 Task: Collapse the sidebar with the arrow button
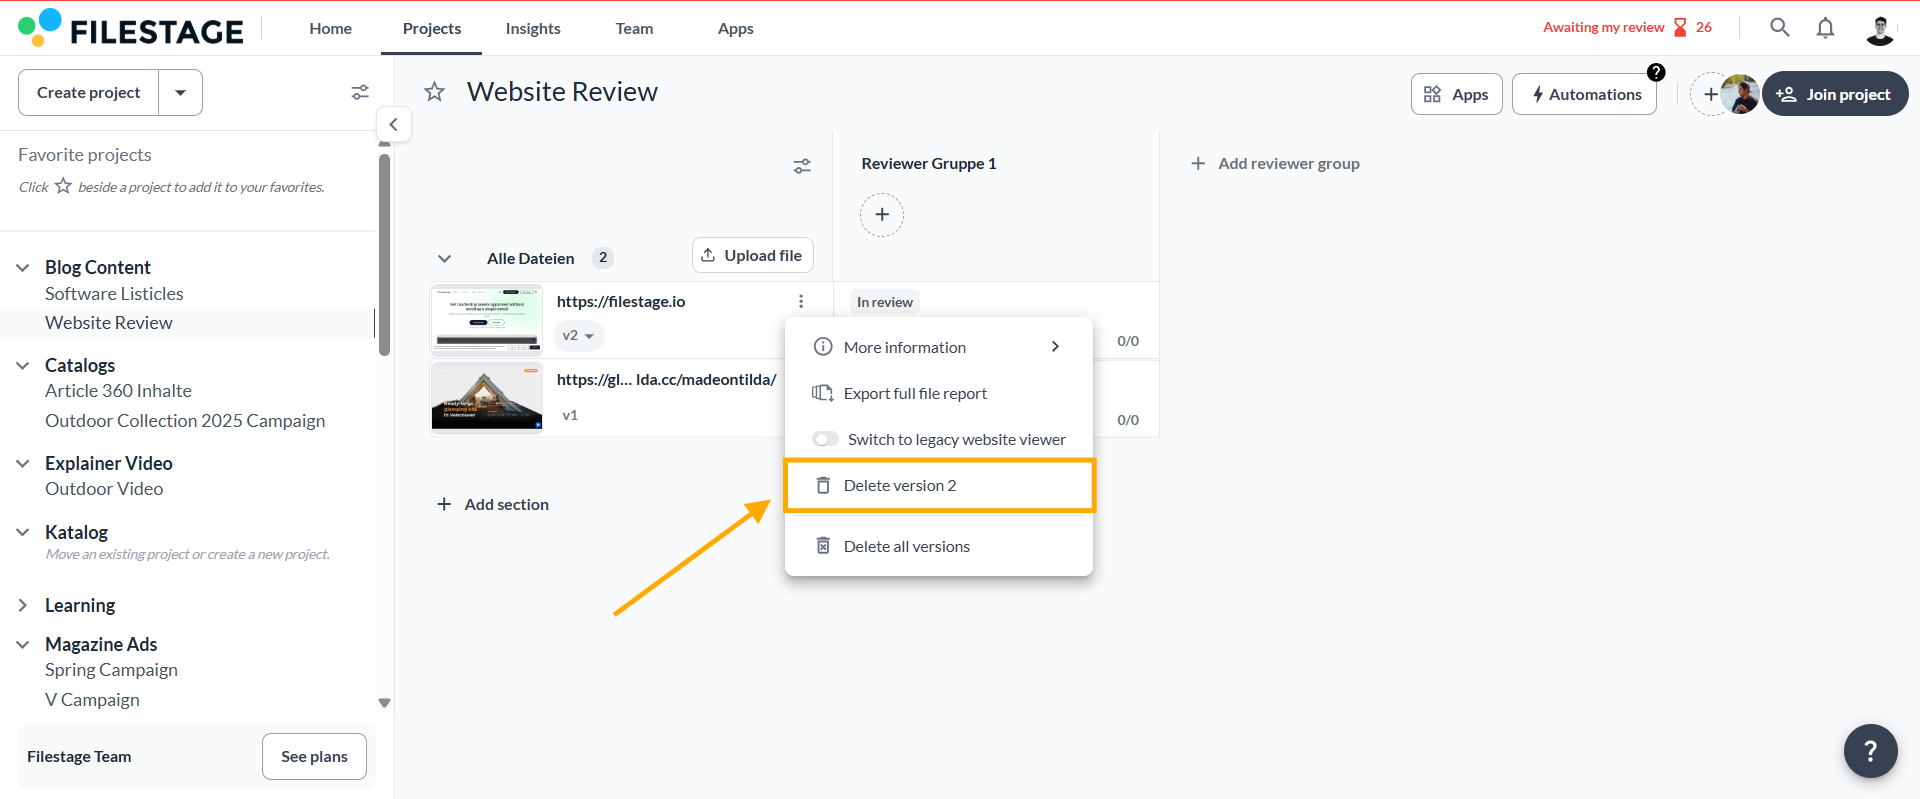click(x=394, y=125)
